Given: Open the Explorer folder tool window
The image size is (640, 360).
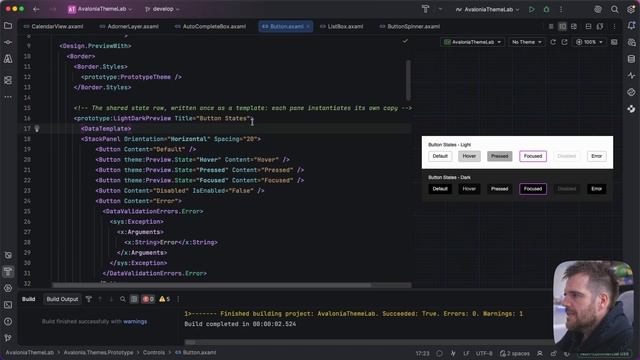Looking at the screenshot, I should [x=8, y=26].
